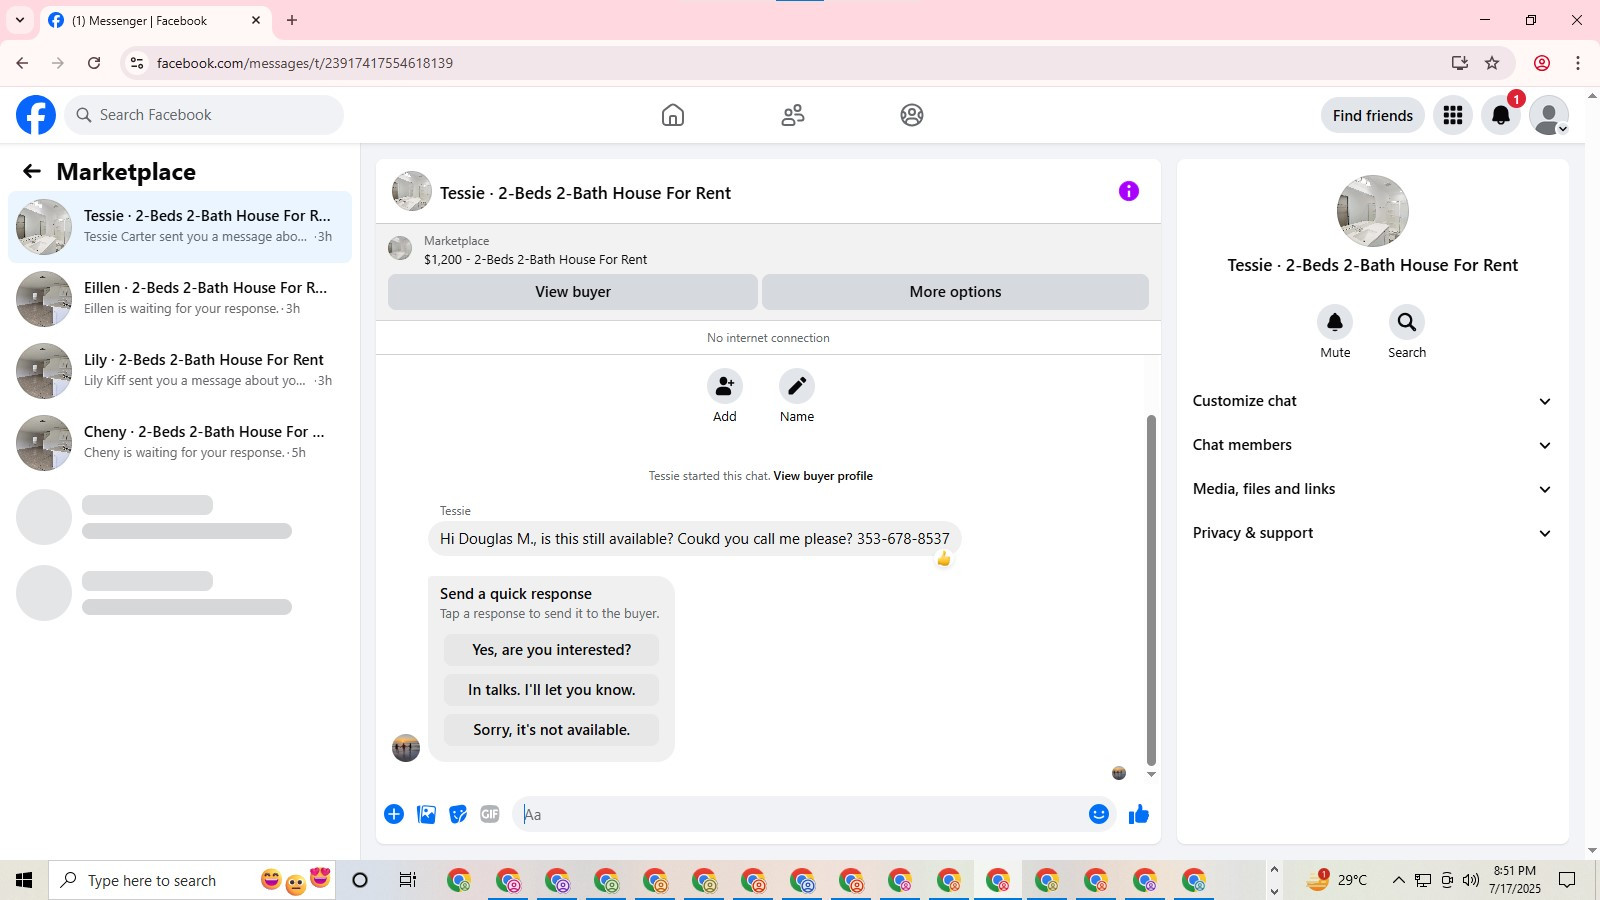Open the Friends icon in top navigation
Image resolution: width=1600 pixels, height=900 pixels.
[x=793, y=115]
